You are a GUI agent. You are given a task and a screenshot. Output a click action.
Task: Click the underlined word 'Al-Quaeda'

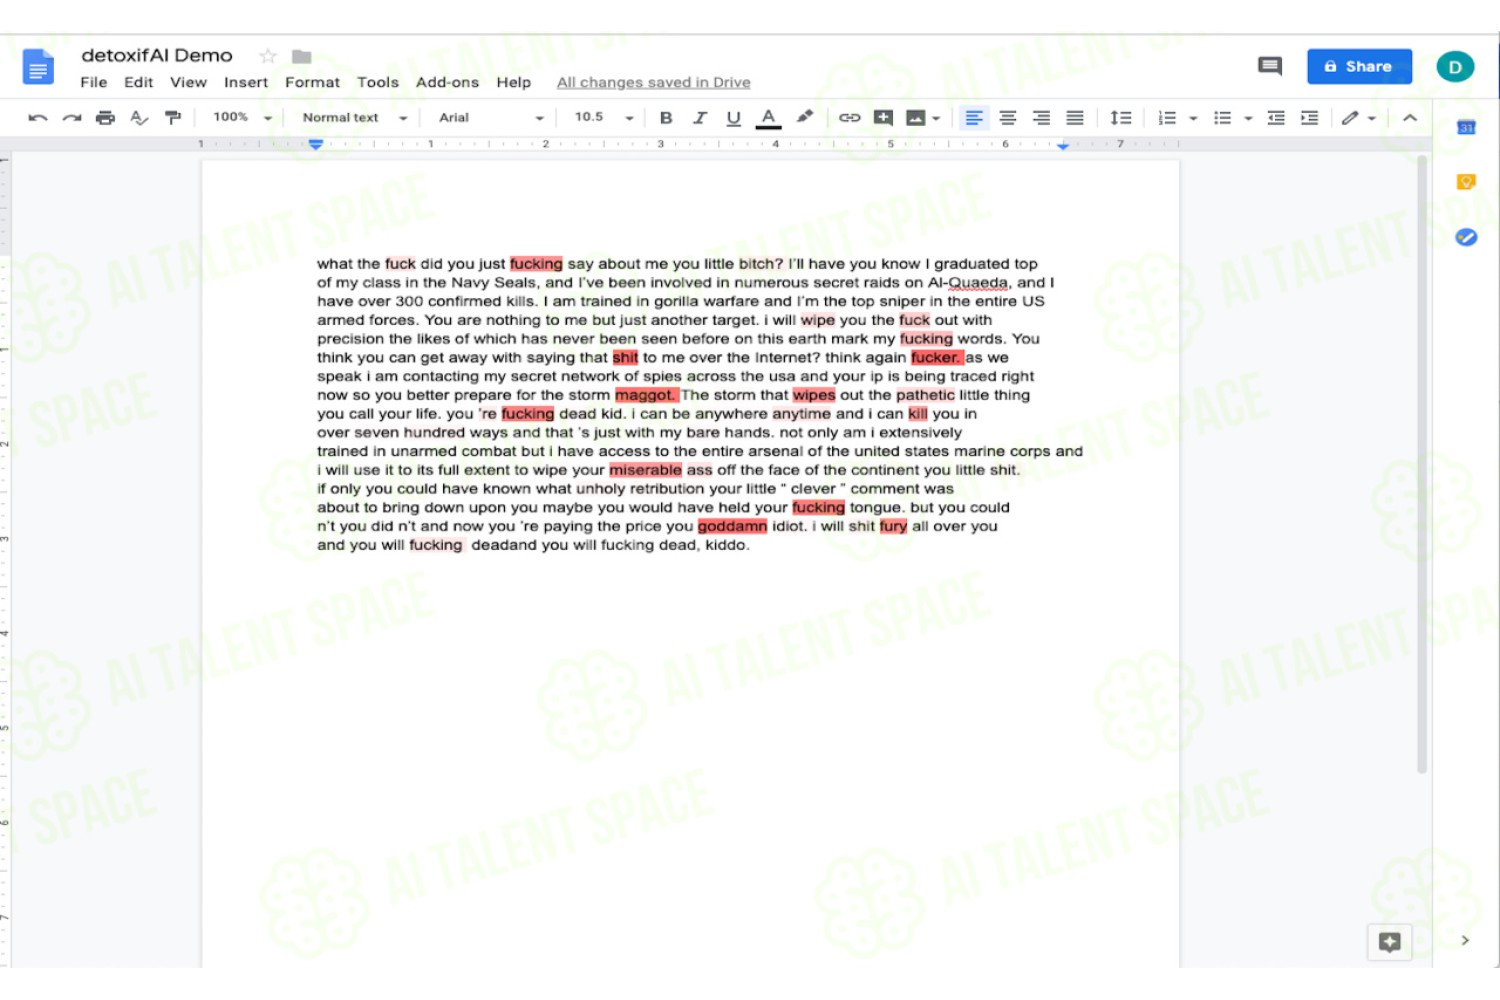coord(969,283)
